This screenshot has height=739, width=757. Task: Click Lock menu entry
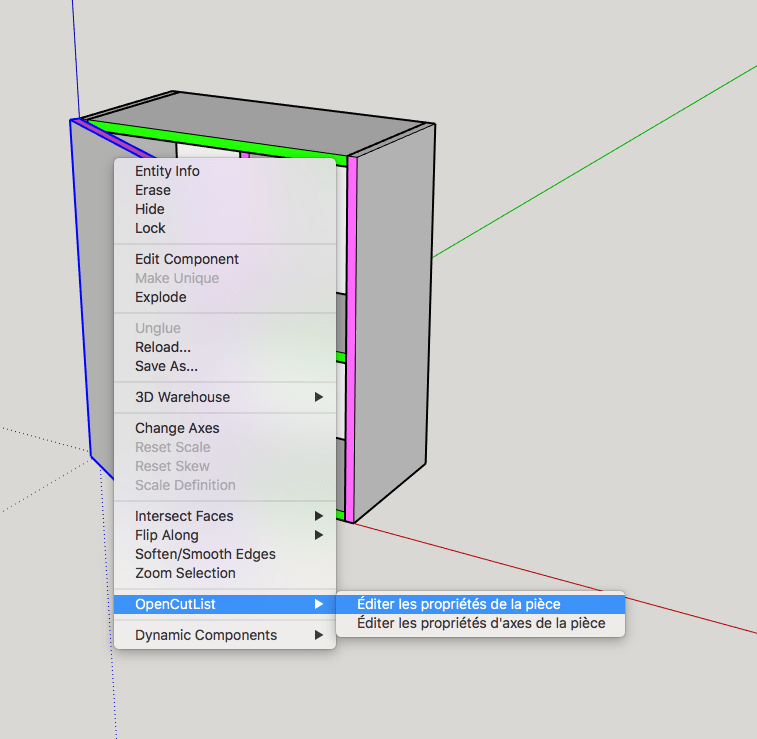point(224,228)
